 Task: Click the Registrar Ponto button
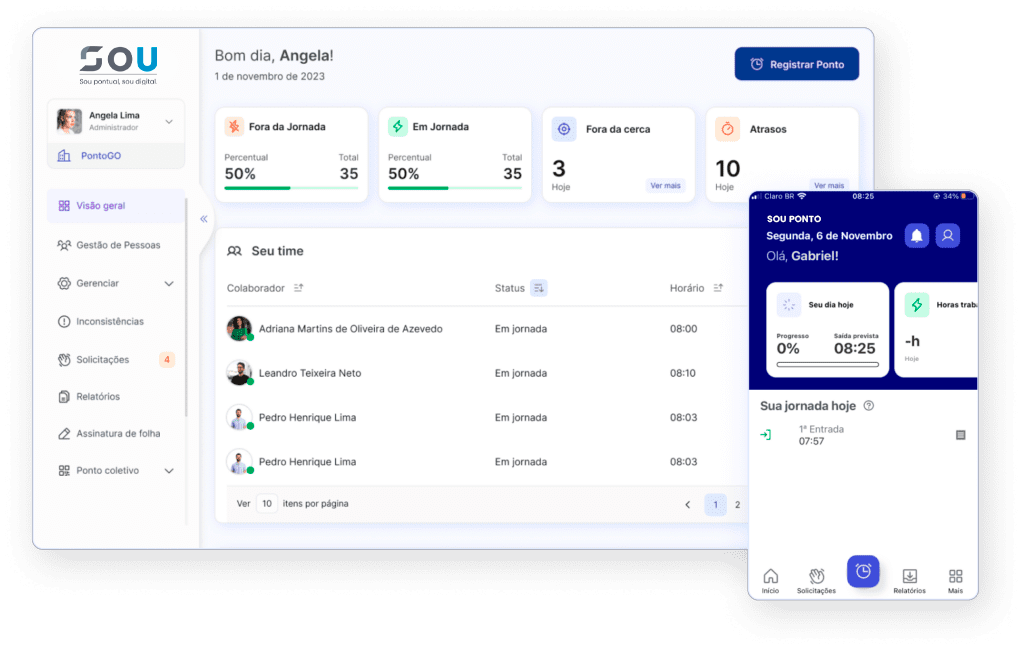pyautogui.click(x=796, y=64)
